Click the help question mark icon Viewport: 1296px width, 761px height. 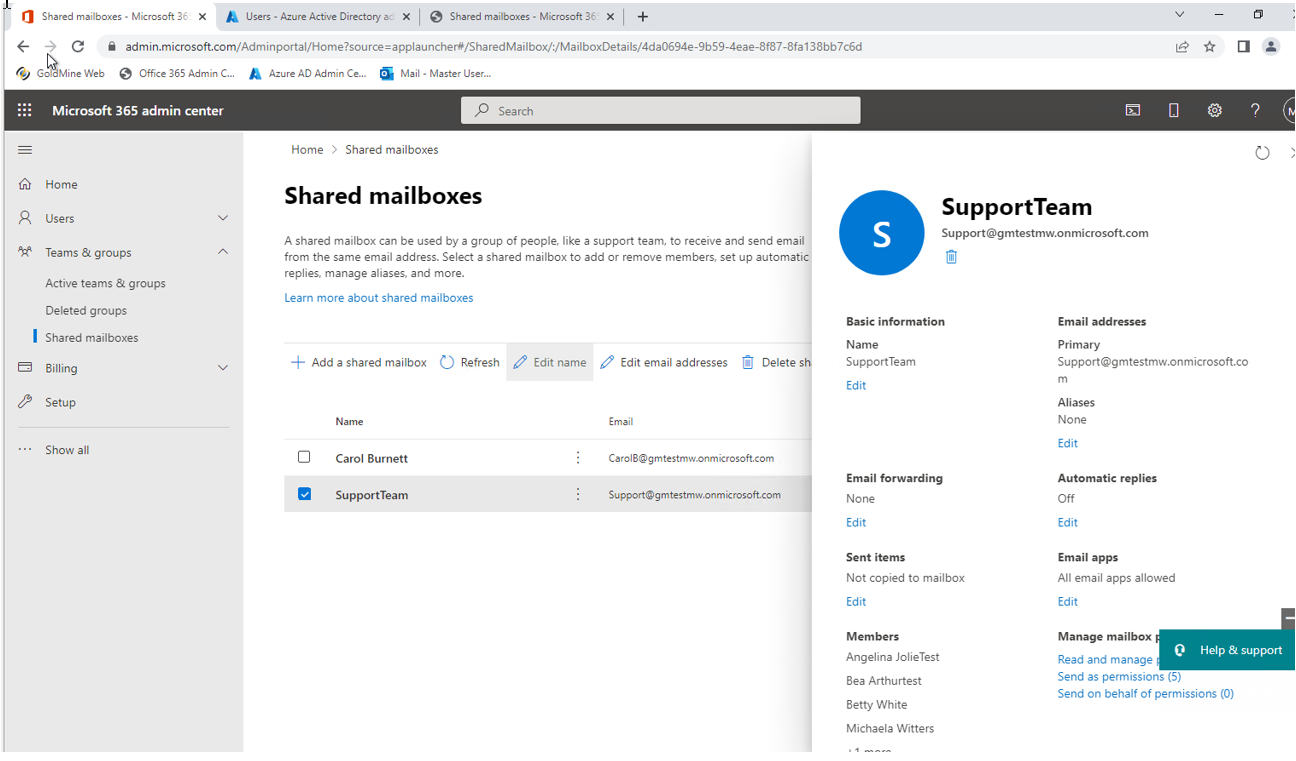point(1255,110)
